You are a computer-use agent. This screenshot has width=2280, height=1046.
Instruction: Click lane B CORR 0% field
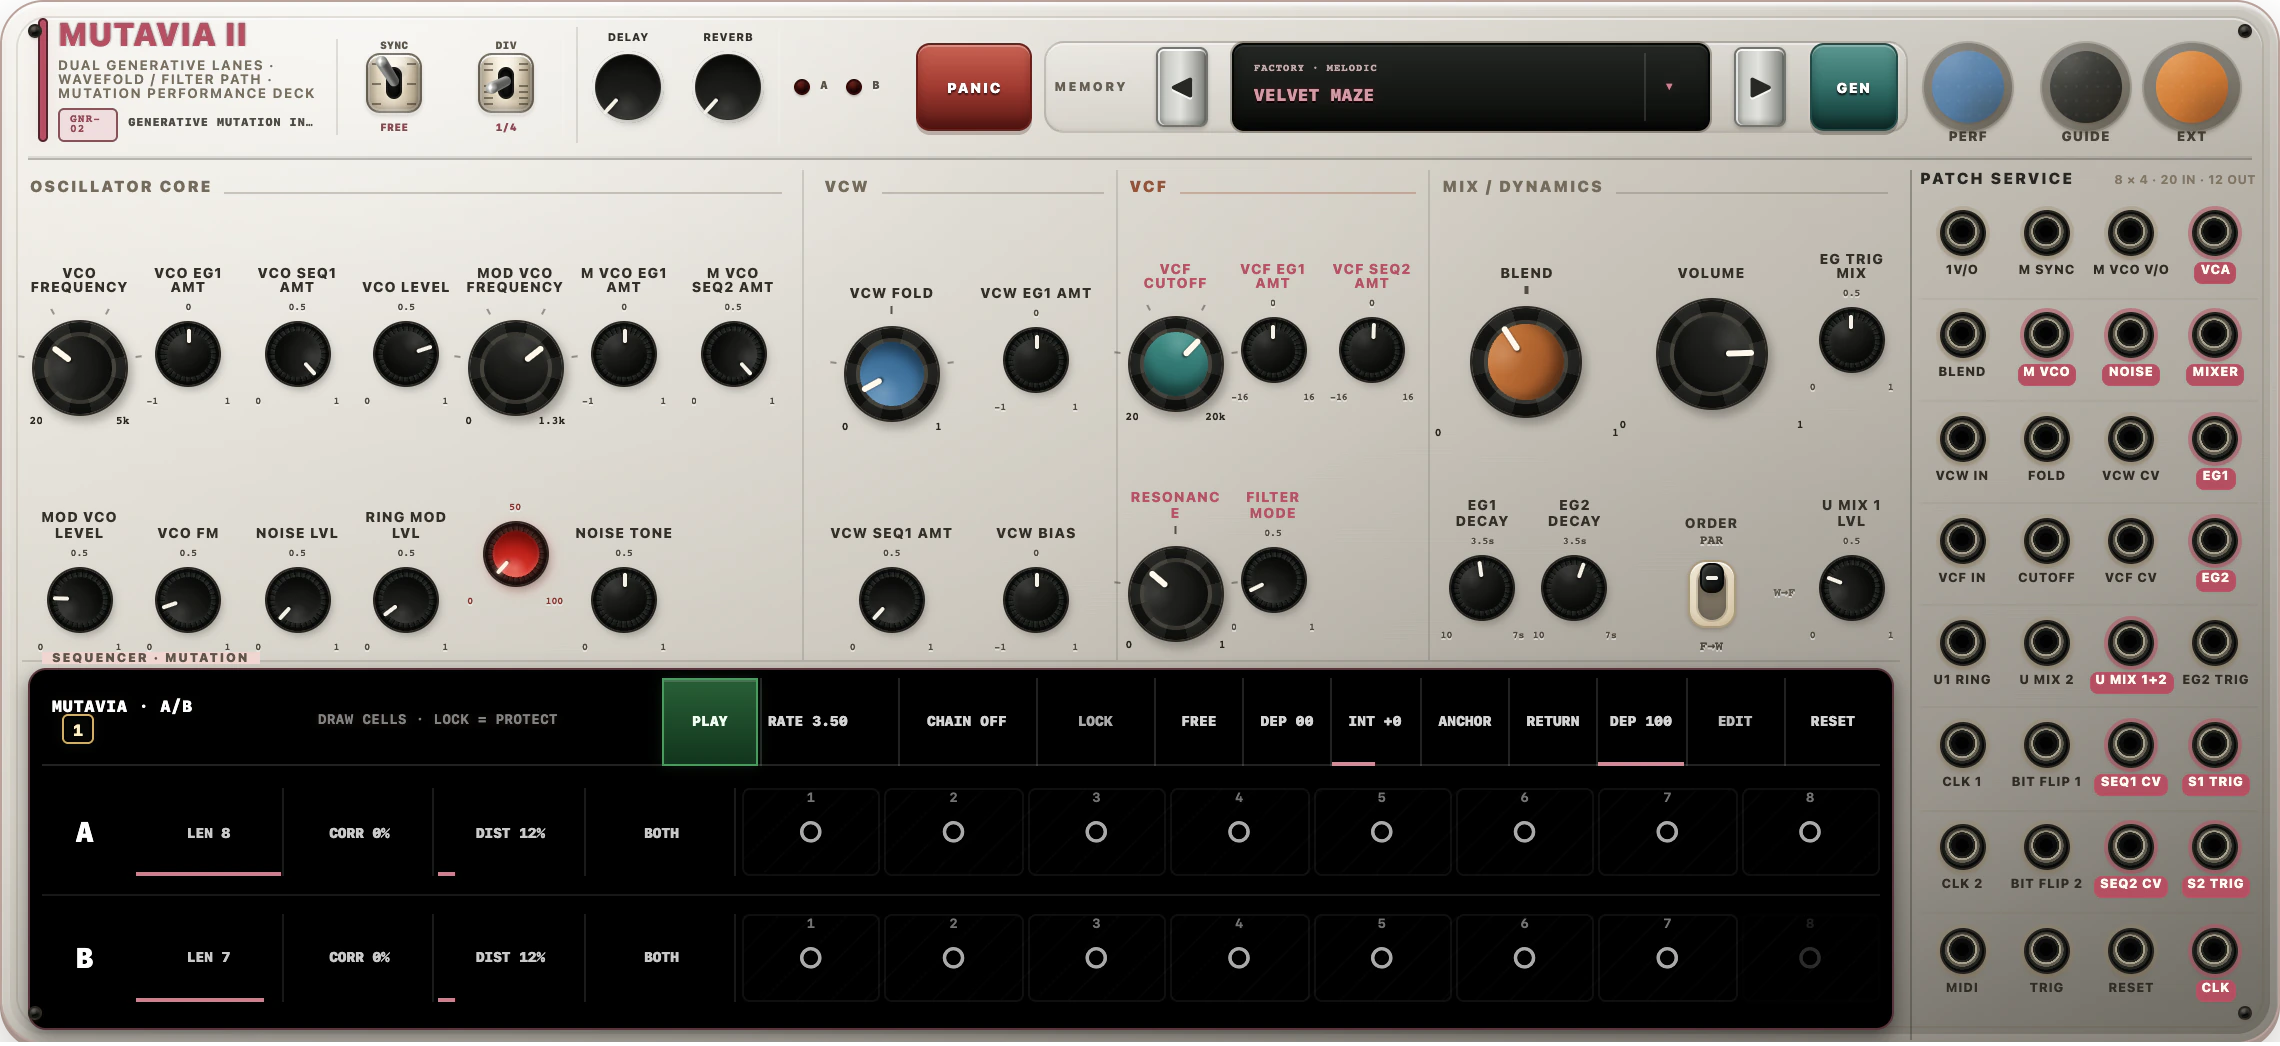tap(359, 957)
